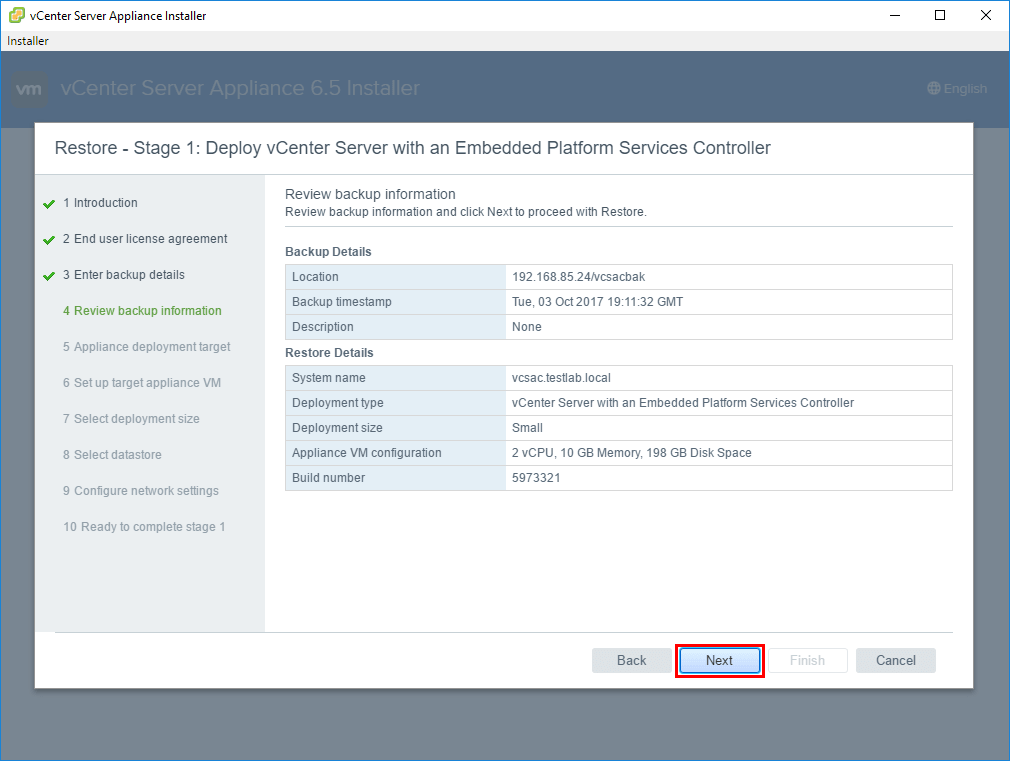Click the vCenter app icon in title bar
The width and height of the screenshot is (1010, 761).
pyautogui.click(x=17, y=15)
